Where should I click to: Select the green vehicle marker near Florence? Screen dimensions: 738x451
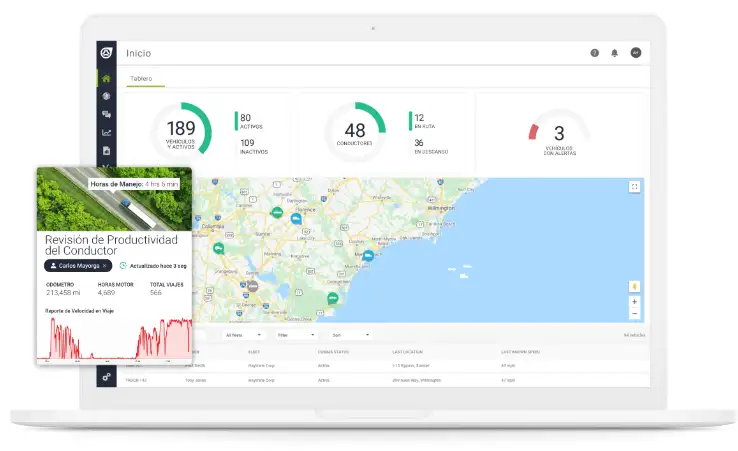pos(277,213)
